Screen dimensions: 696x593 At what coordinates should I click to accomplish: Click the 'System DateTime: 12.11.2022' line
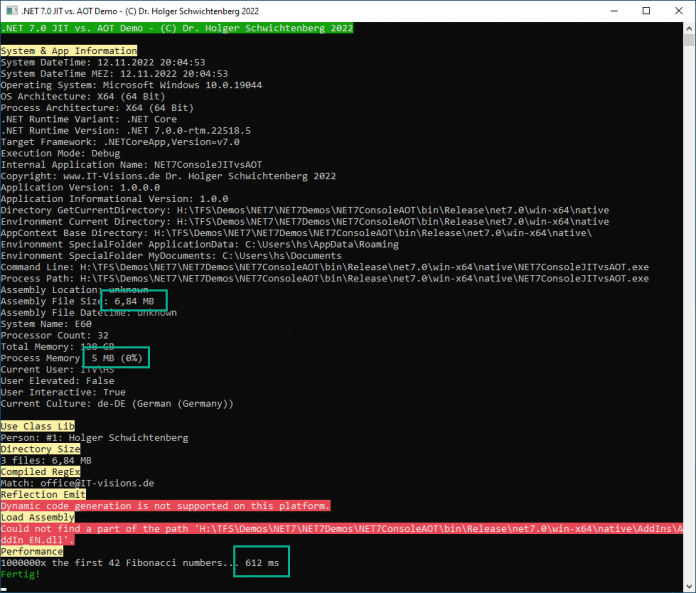(x=103, y=62)
